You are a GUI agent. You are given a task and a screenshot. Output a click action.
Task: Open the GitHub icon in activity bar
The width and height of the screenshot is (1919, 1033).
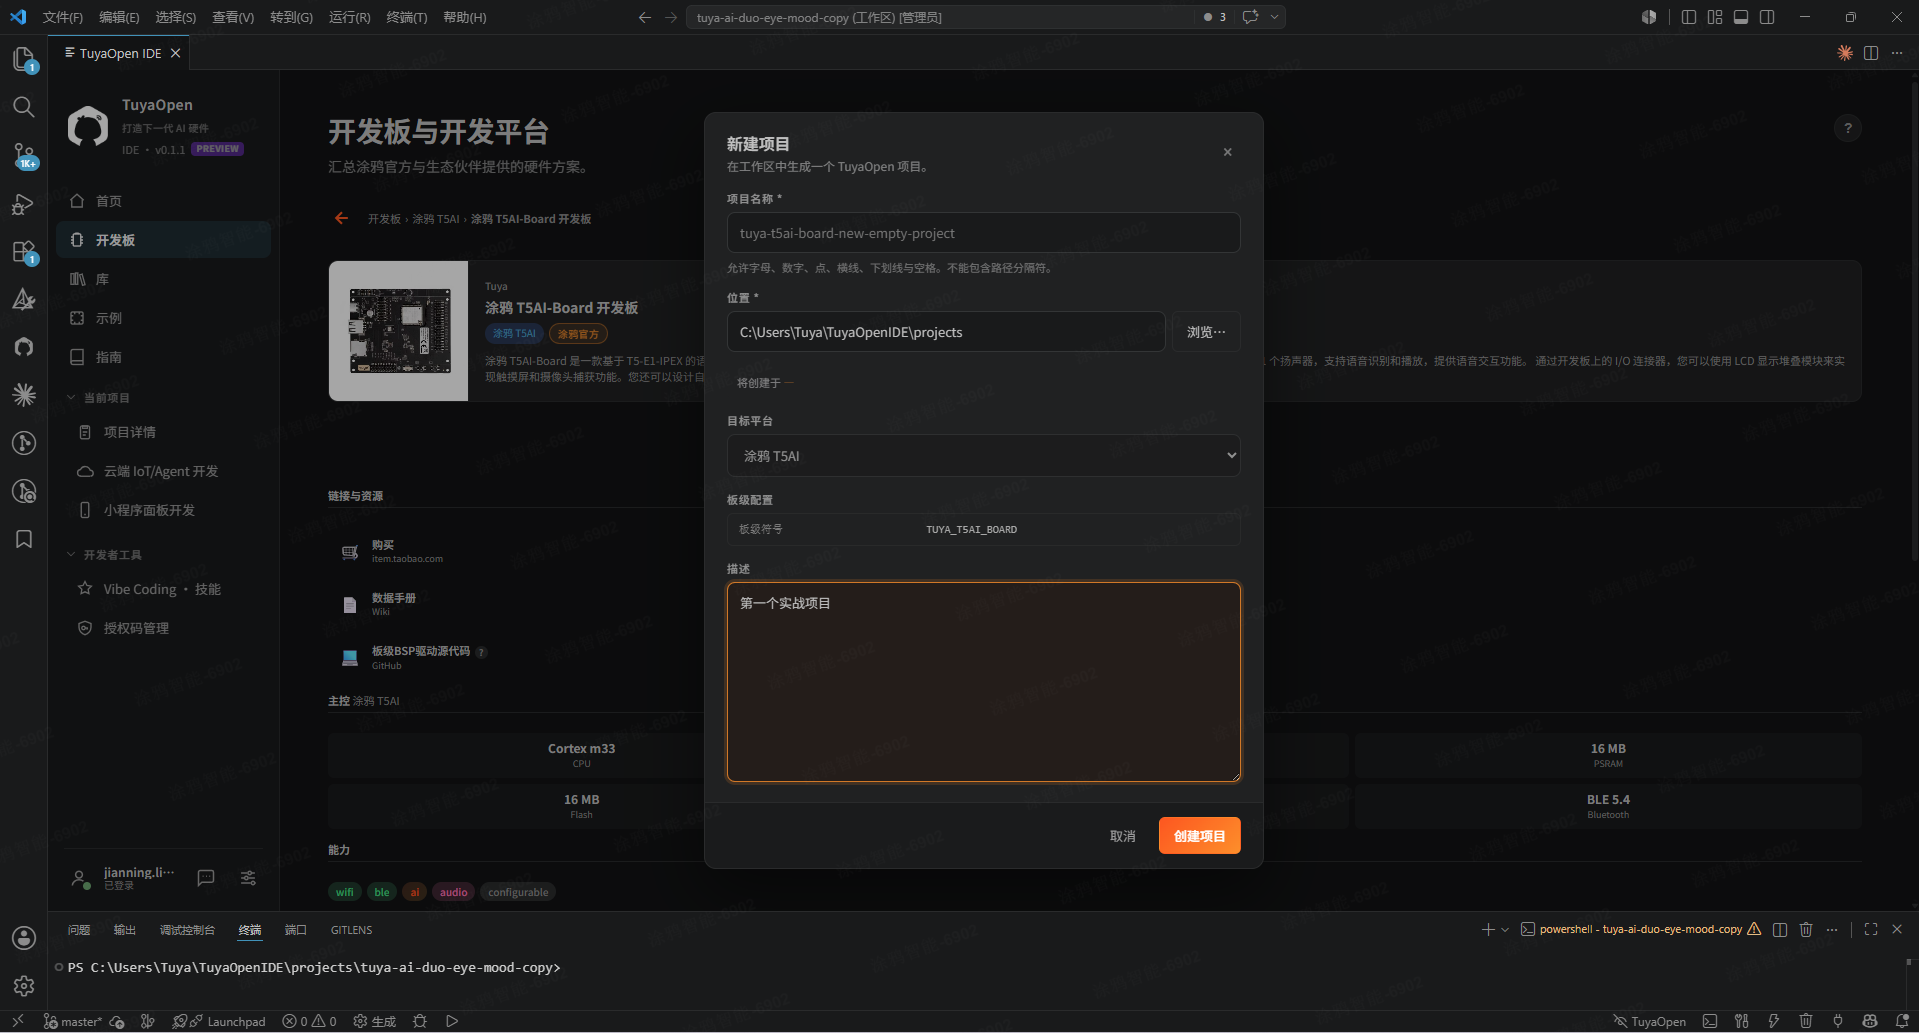tap(24, 347)
